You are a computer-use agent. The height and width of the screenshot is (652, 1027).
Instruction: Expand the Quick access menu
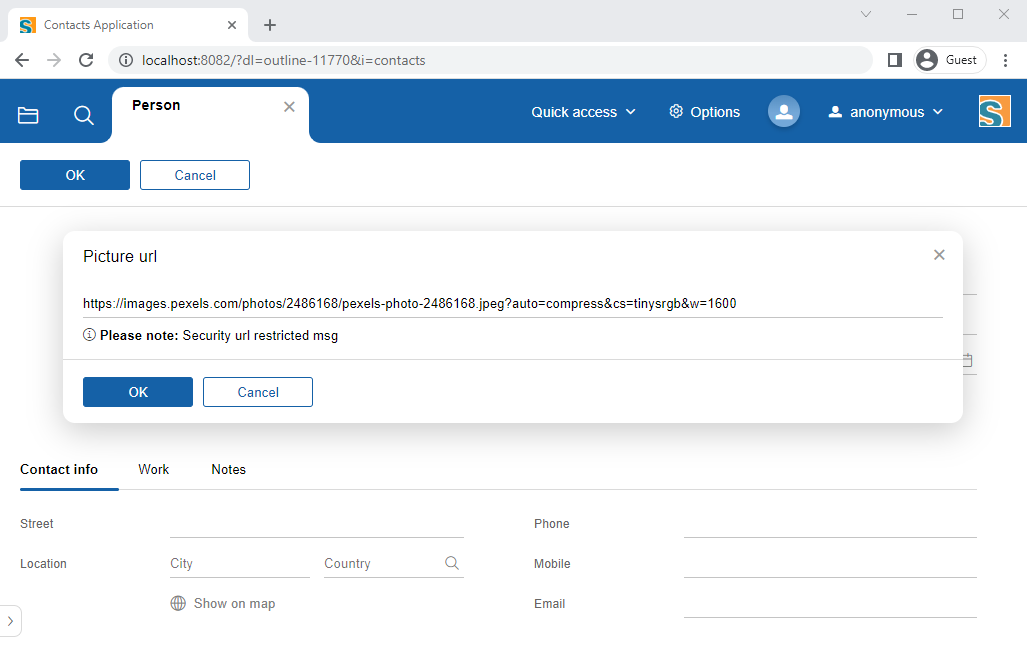[583, 112]
